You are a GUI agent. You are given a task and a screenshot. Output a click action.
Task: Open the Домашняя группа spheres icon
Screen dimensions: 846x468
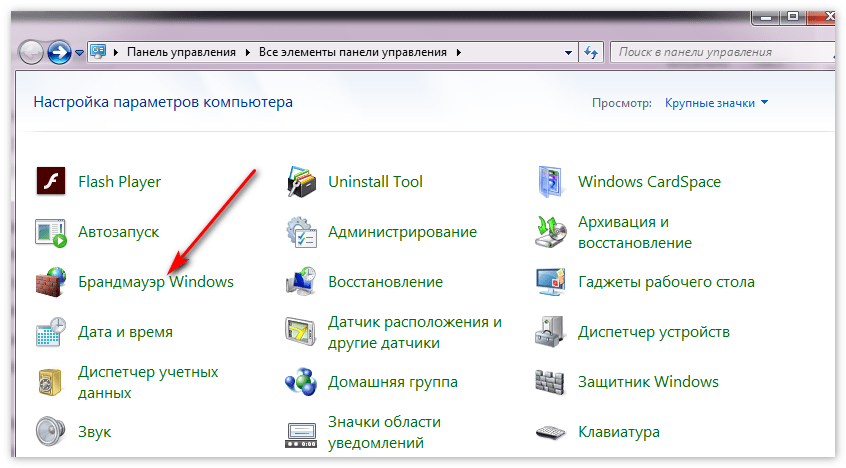coord(301,382)
